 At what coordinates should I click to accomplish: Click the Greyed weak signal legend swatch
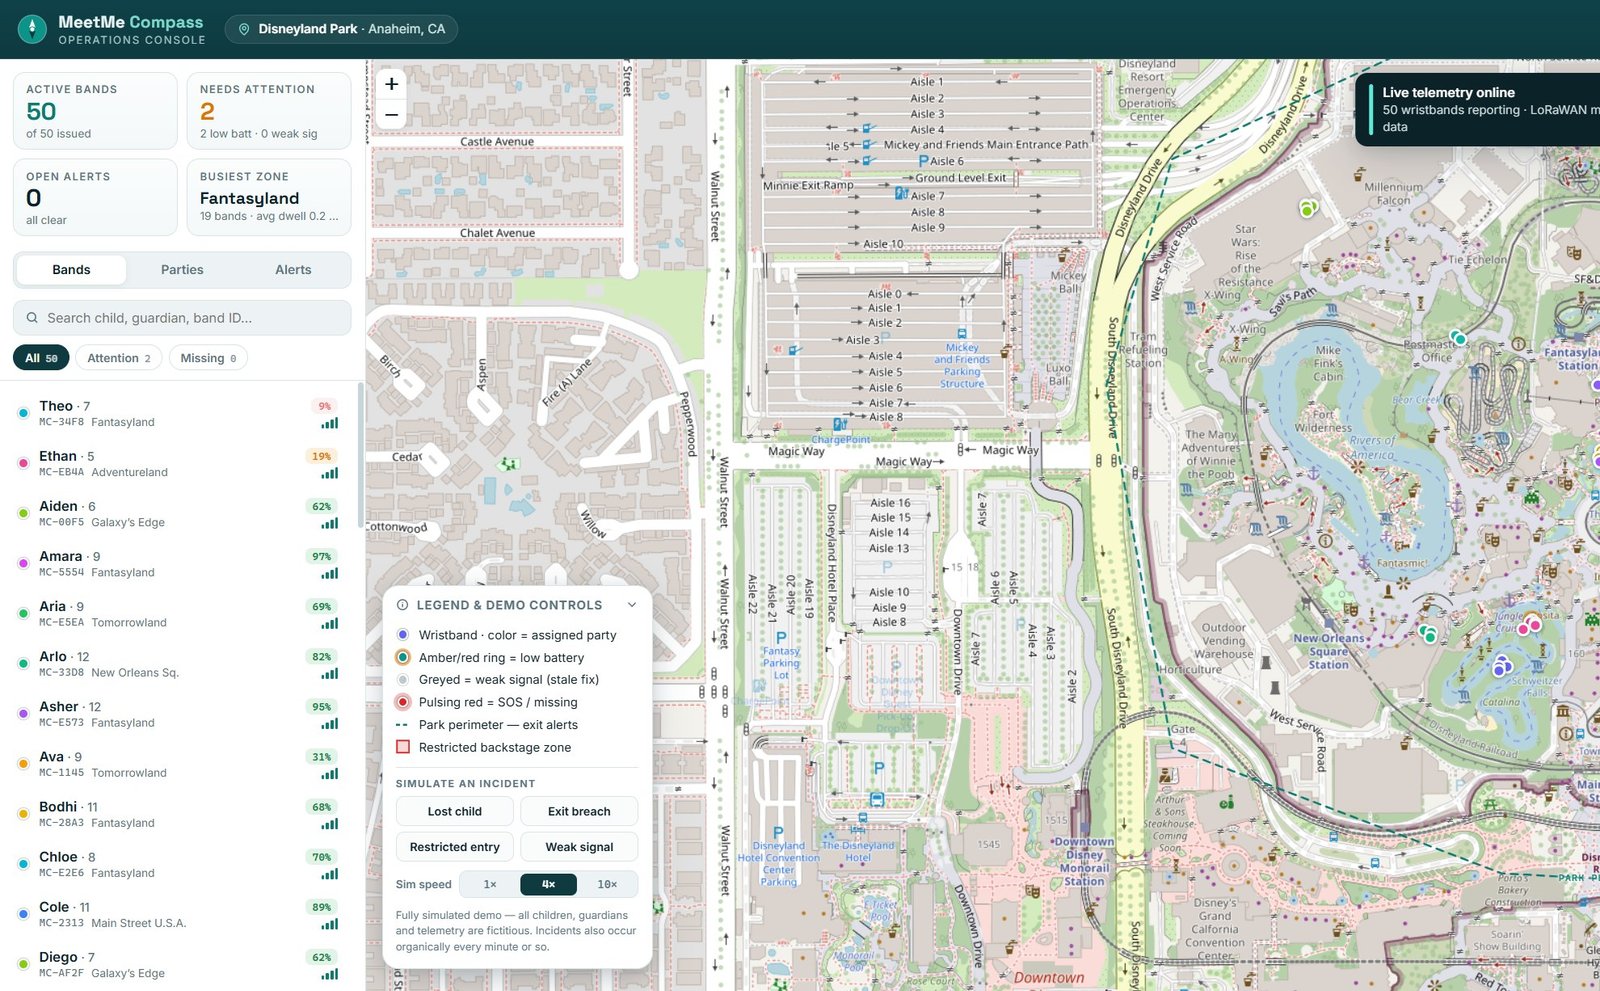[403, 680]
